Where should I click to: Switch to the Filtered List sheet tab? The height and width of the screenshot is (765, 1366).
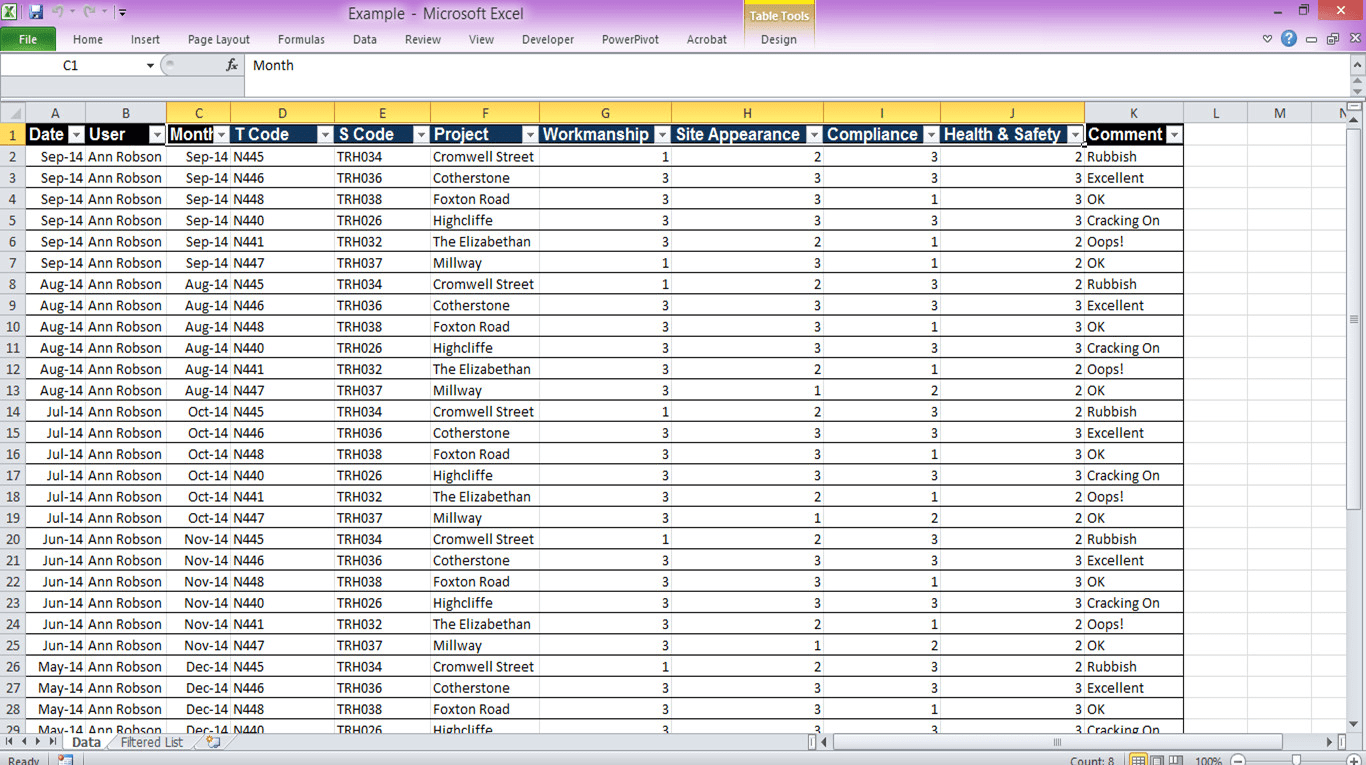(150, 742)
